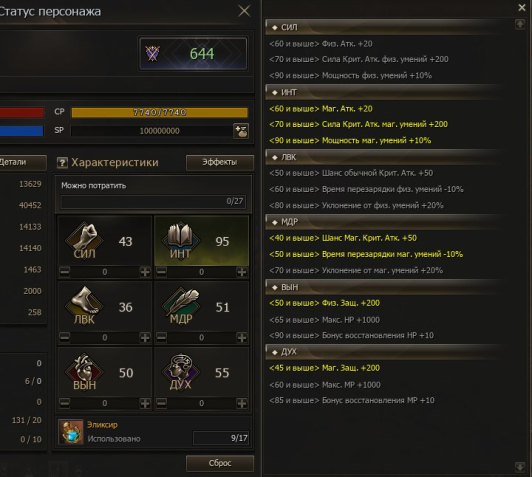Collapse the СИЛ bonus section header
Image resolution: width=532 pixels, height=477 pixels.
pos(383,27)
